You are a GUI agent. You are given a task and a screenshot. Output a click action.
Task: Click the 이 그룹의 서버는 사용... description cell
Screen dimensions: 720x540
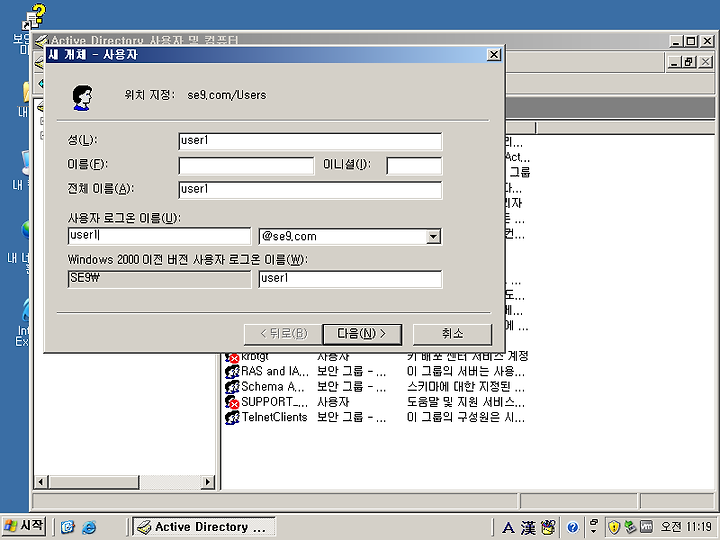466,371
